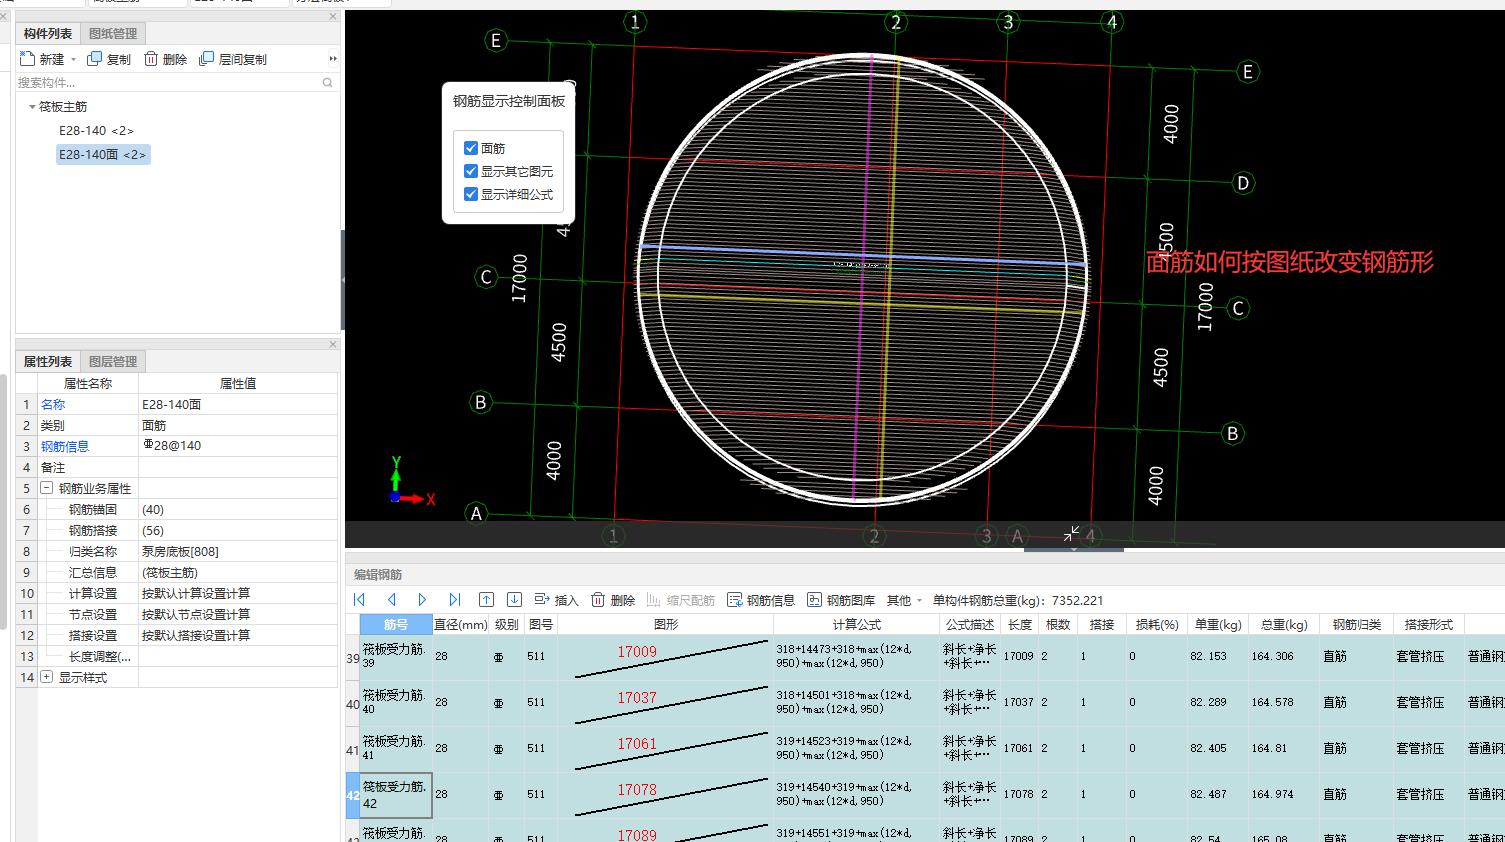The width and height of the screenshot is (1505, 842).
Task: Click the 总重(kg) column header
Action: 1284,624
